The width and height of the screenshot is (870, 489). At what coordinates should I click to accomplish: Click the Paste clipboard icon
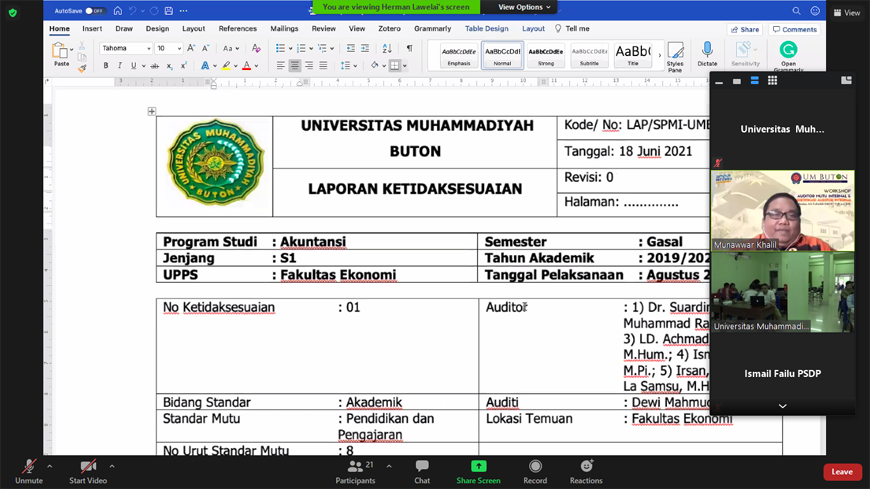59,51
